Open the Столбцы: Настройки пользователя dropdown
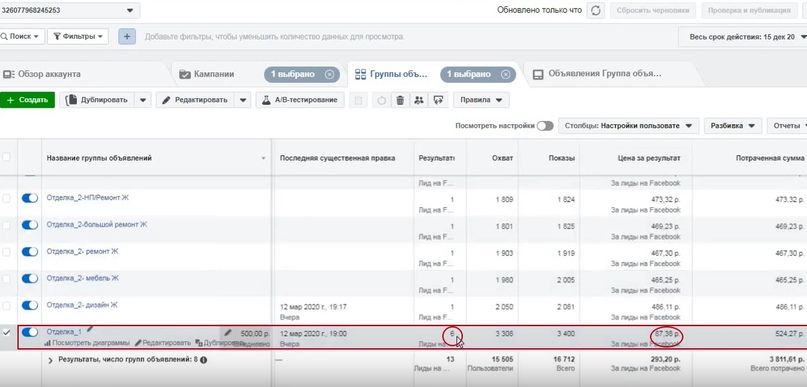The height and width of the screenshot is (387, 807). 628,126
